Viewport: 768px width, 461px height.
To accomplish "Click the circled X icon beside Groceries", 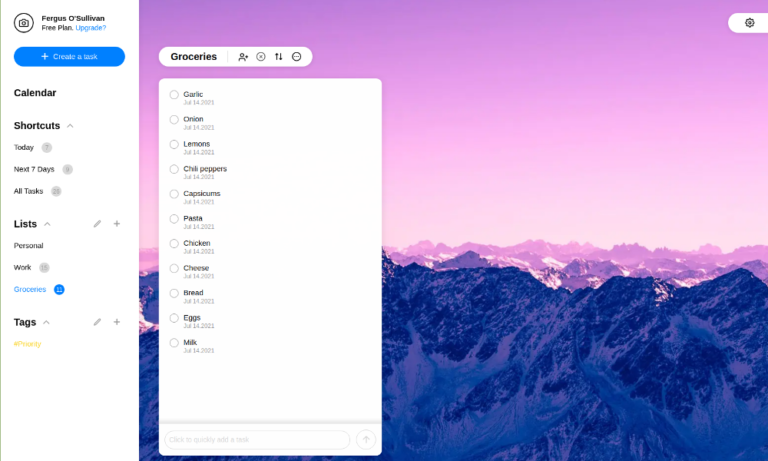I will (261, 57).
